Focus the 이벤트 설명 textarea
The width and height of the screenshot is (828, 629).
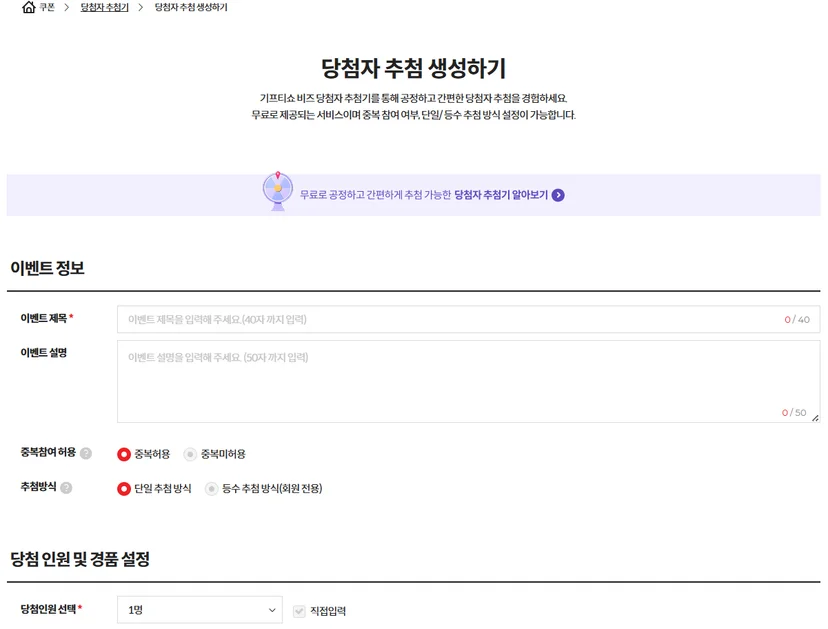468,381
